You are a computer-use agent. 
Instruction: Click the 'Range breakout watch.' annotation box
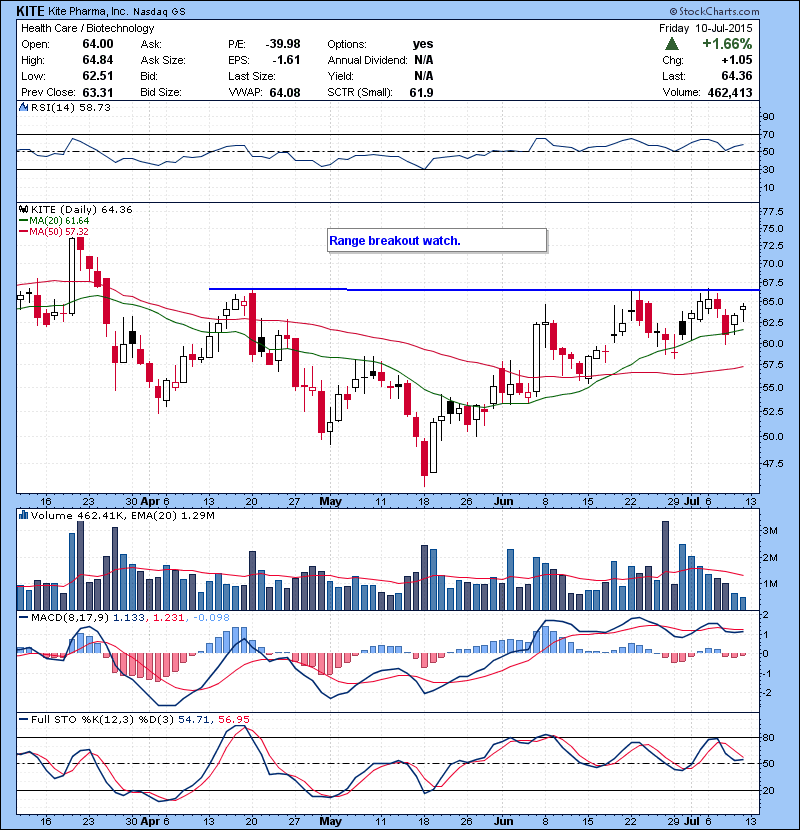(x=437, y=241)
